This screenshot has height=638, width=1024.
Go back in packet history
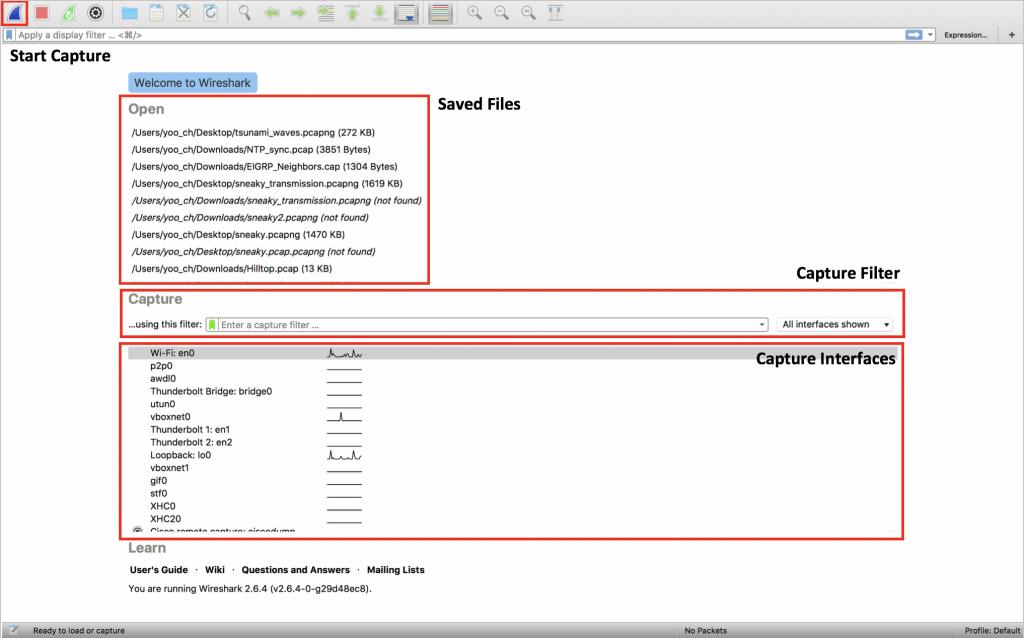click(272, 12)
